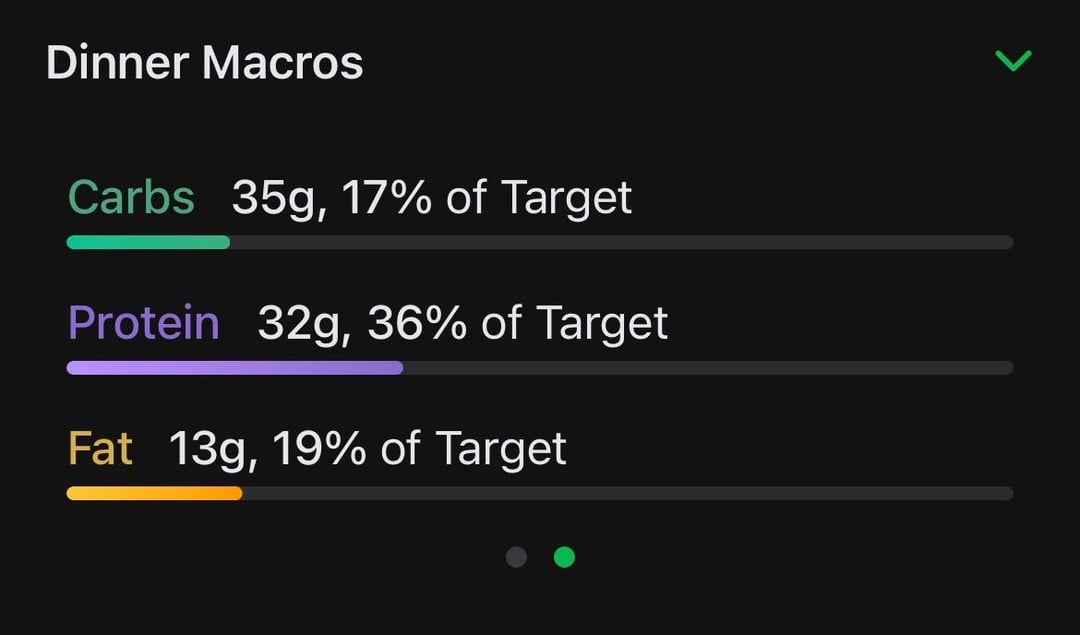Tap the green Carbs label
1080x635 pixels.
(131, 197)
